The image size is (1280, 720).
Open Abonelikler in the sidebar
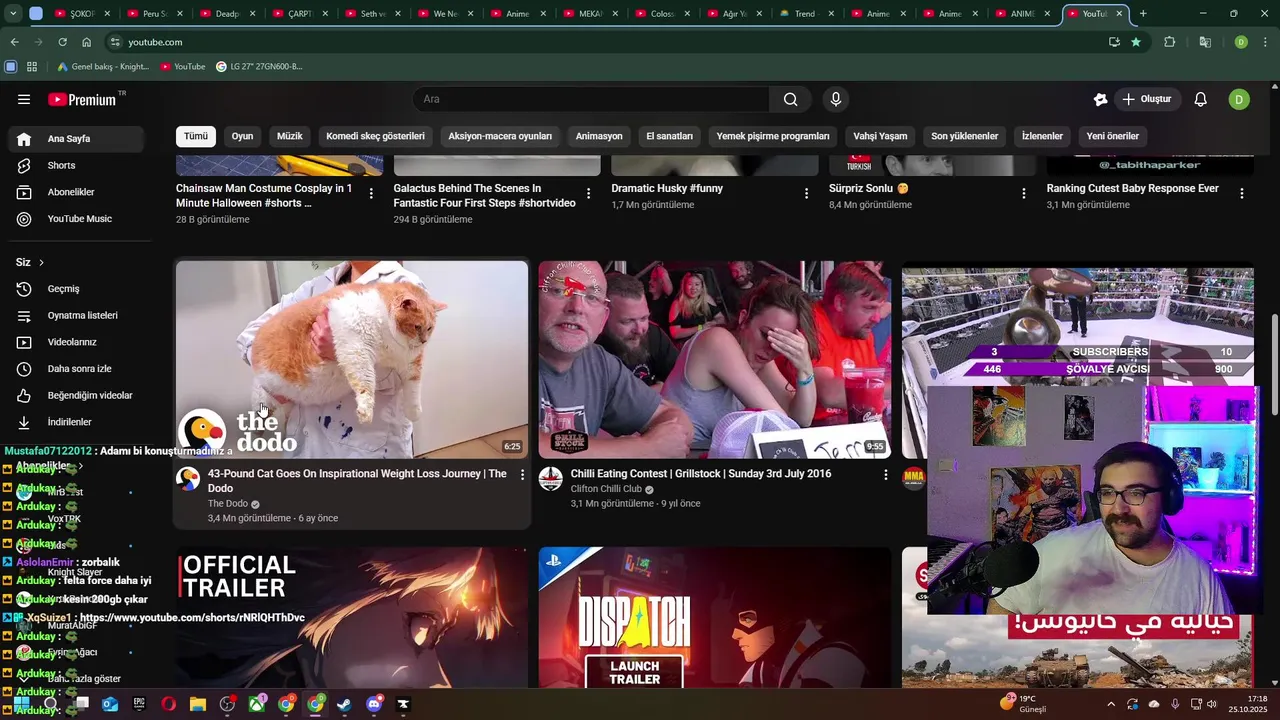(x=76, y=192)
